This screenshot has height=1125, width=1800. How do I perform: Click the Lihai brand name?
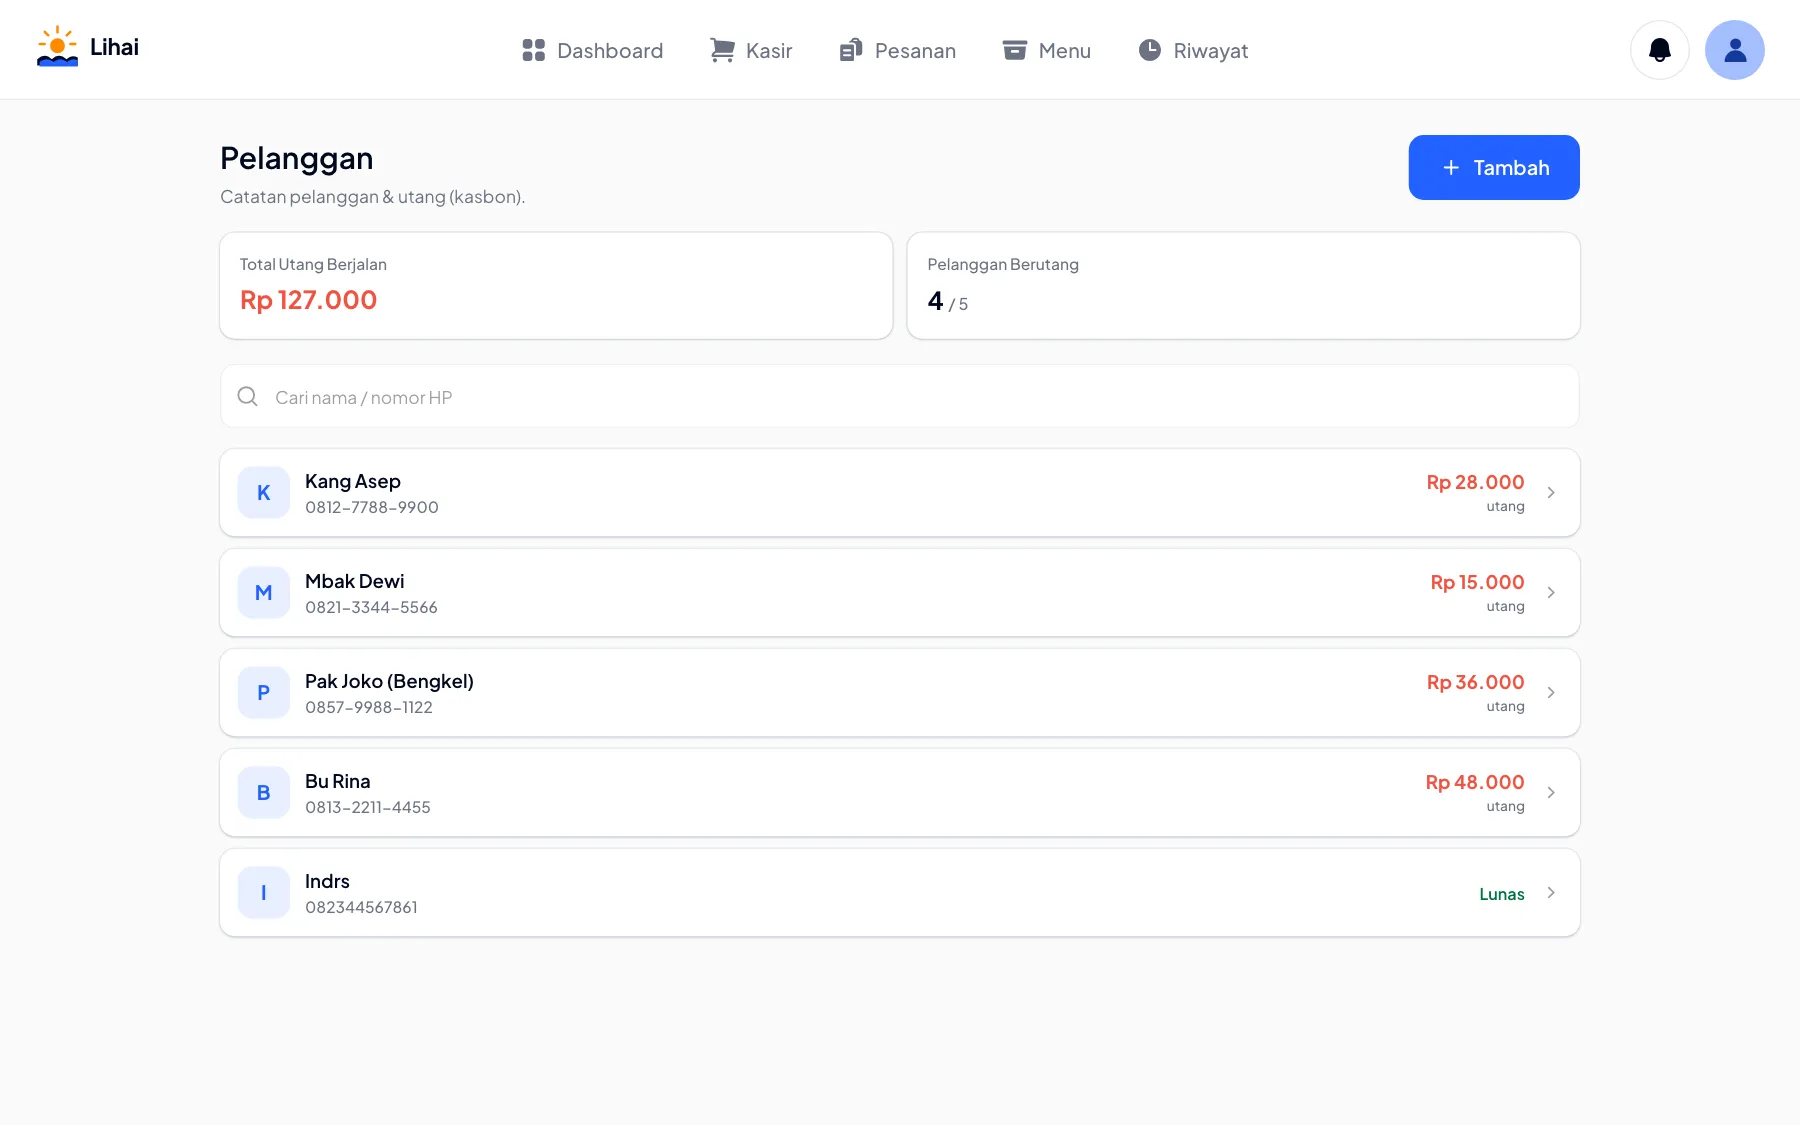coord(114,47)
